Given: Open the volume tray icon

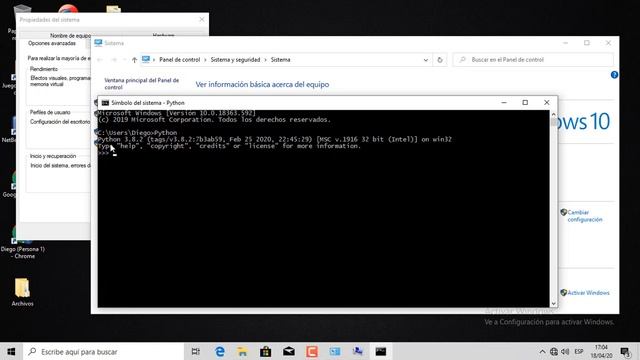Looking at the screenshot, I should pyautogui.click(x=565, y=351).
